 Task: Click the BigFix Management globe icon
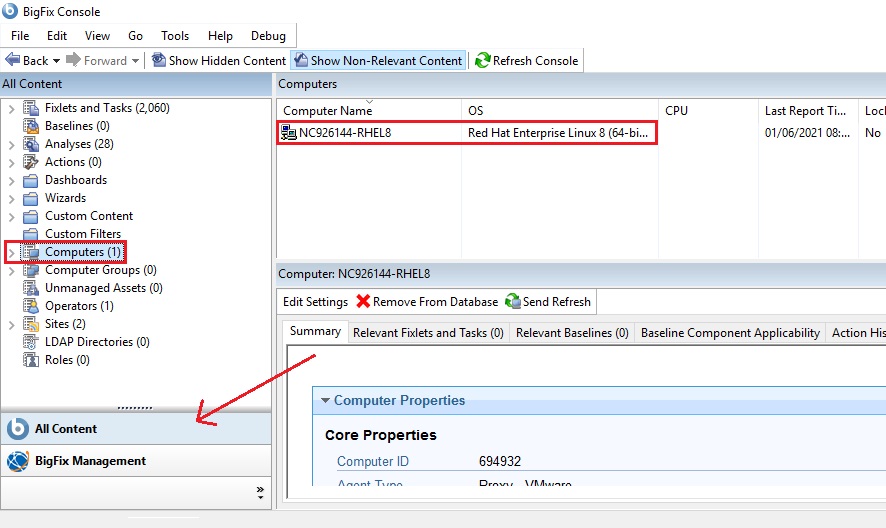click(x=18, y=461)
